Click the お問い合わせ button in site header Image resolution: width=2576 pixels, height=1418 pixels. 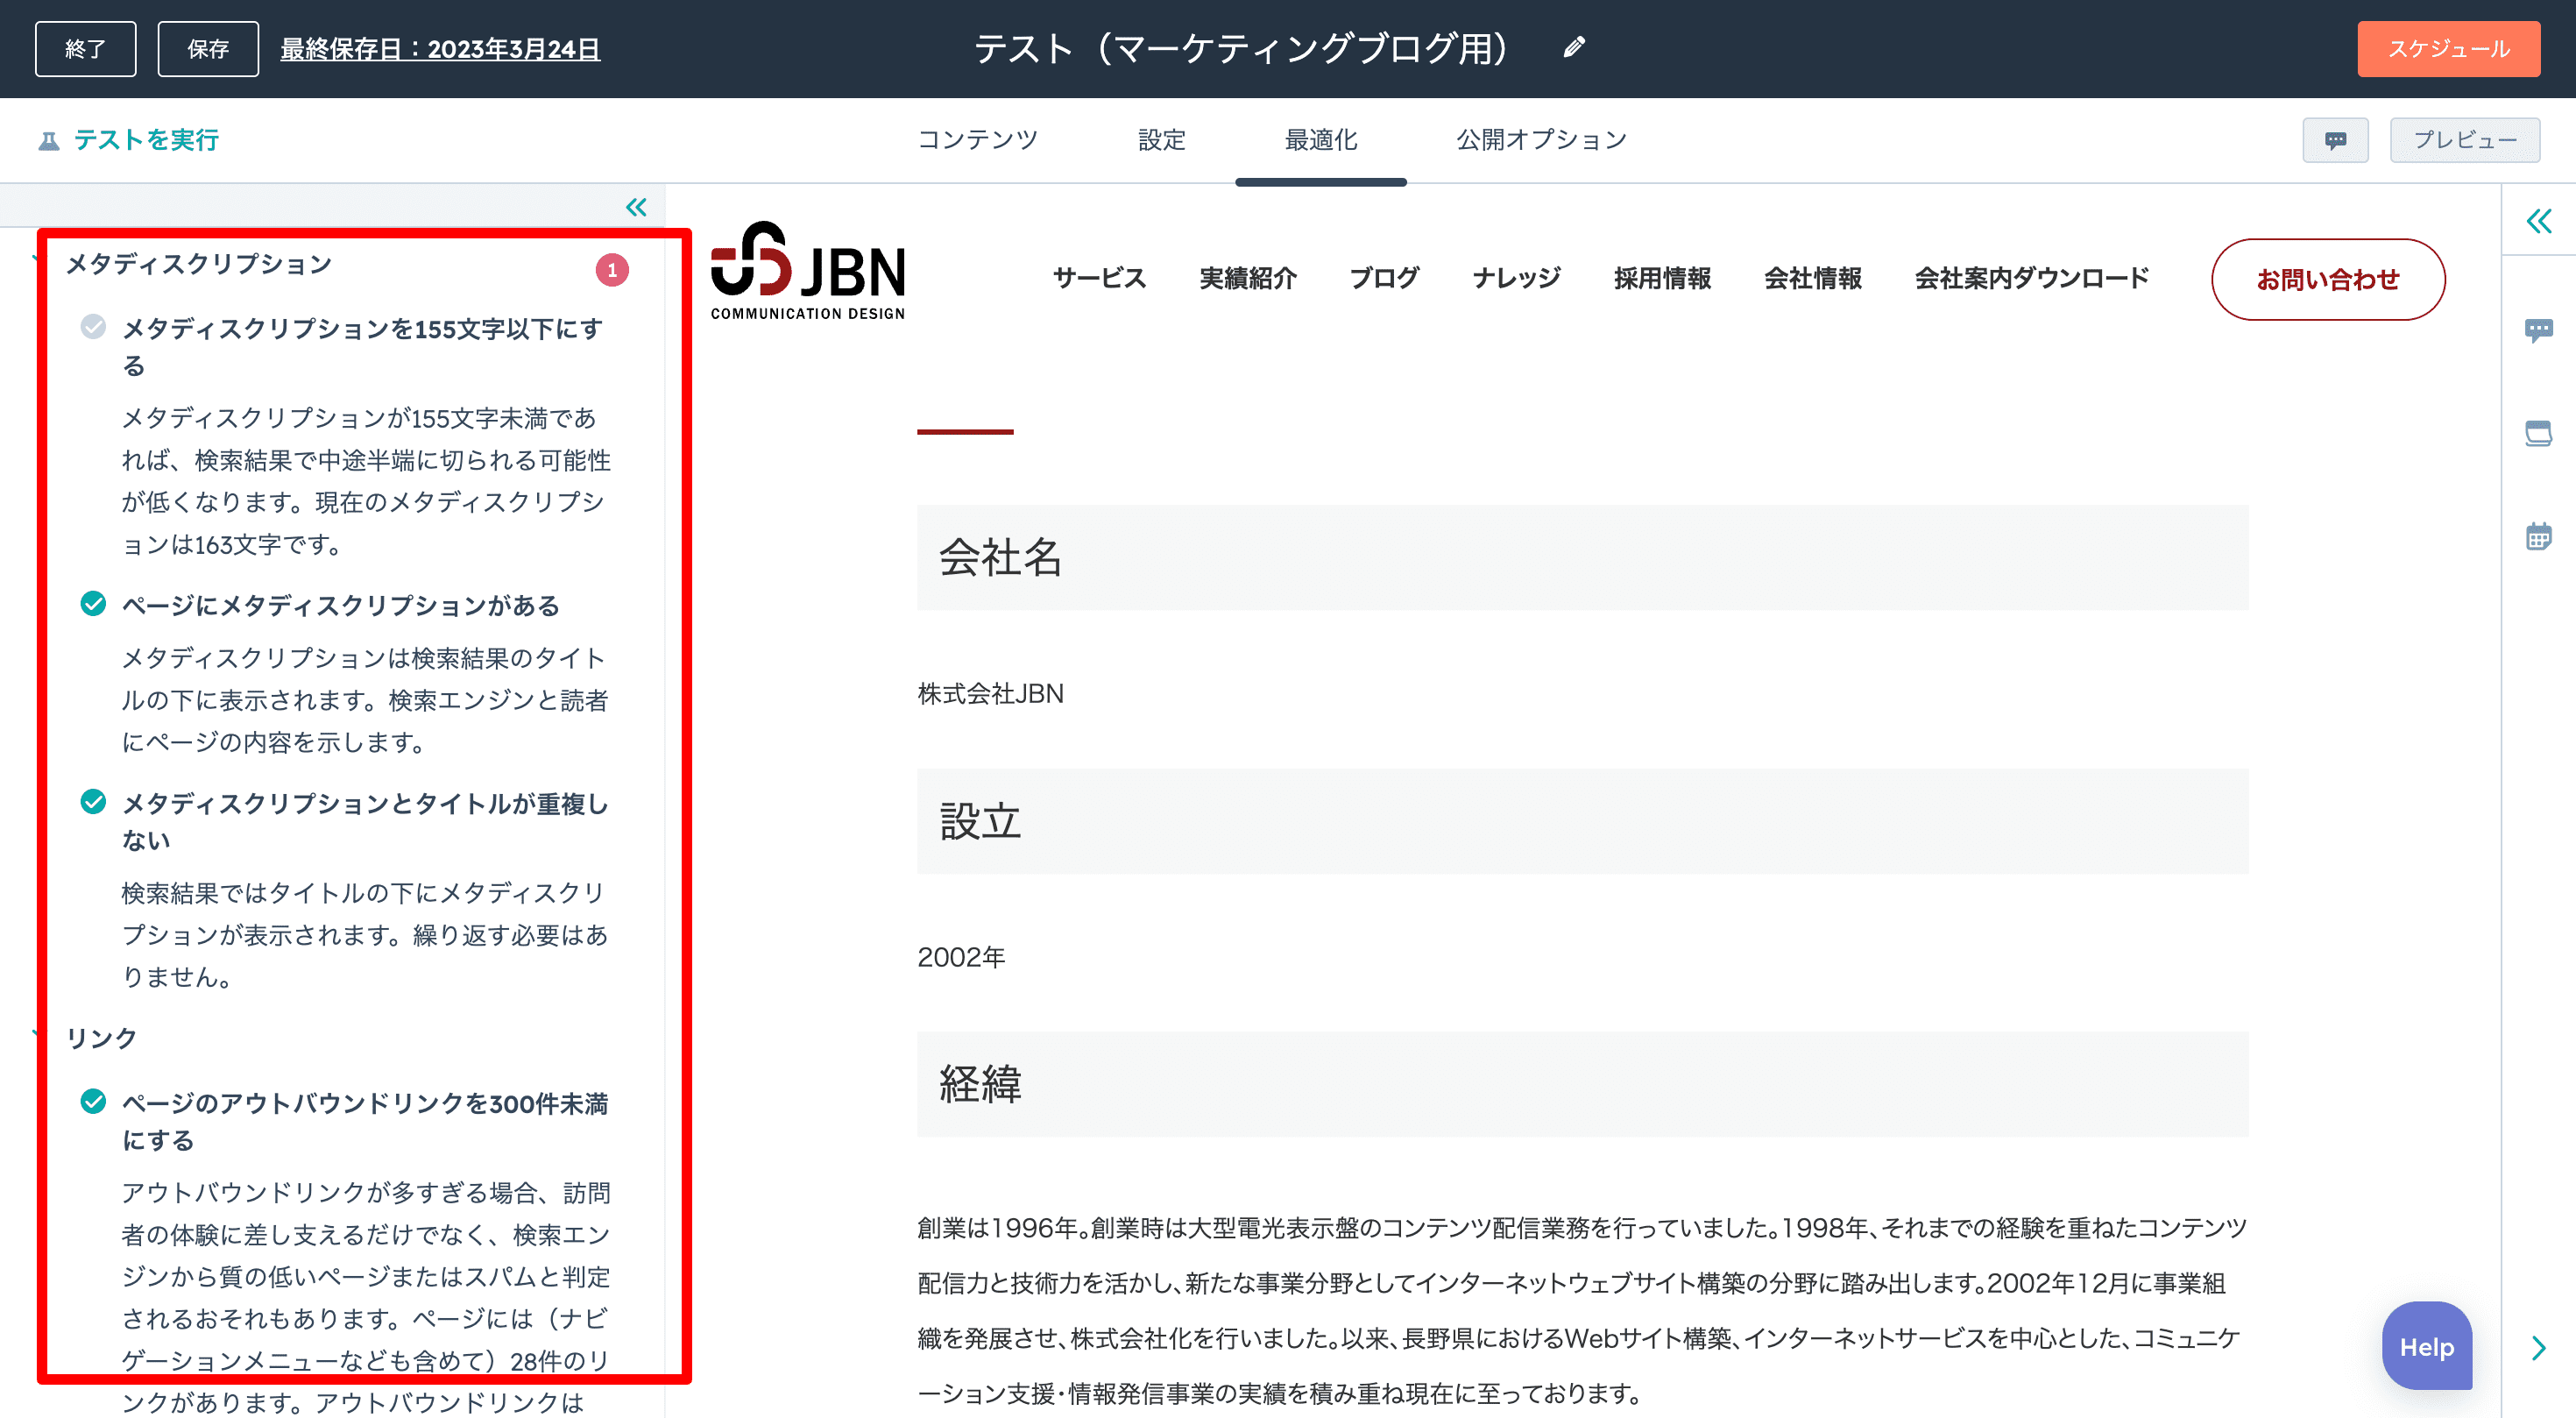point(2328,279)
